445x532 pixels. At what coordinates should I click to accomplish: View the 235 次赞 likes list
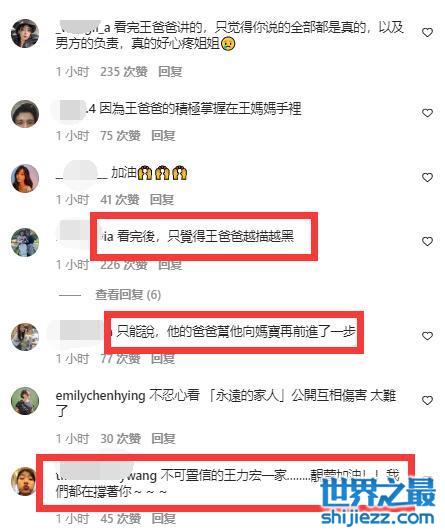(124, 72)
